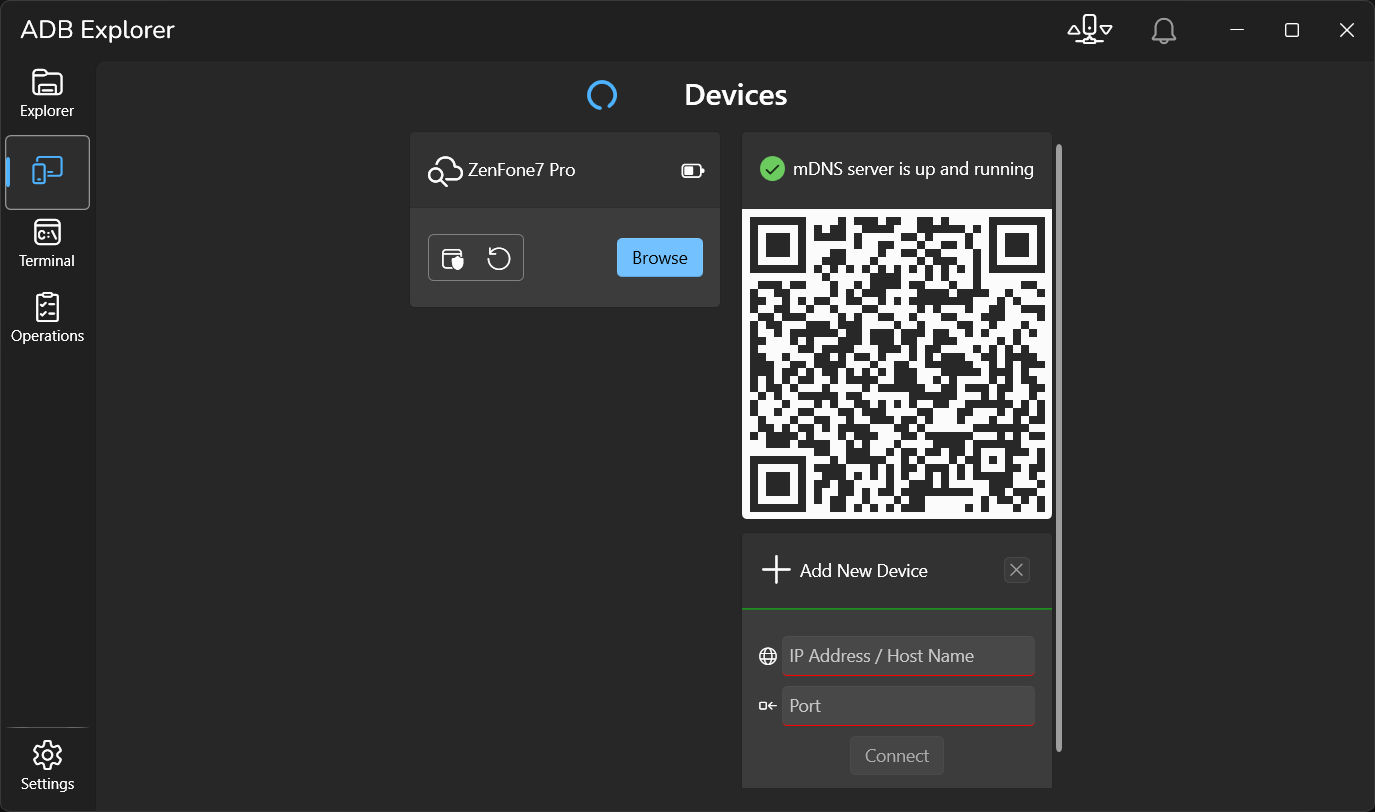Click the mDNS green check status icon
The height and width of the screenshot is (812, 1375).
[772, 169]
